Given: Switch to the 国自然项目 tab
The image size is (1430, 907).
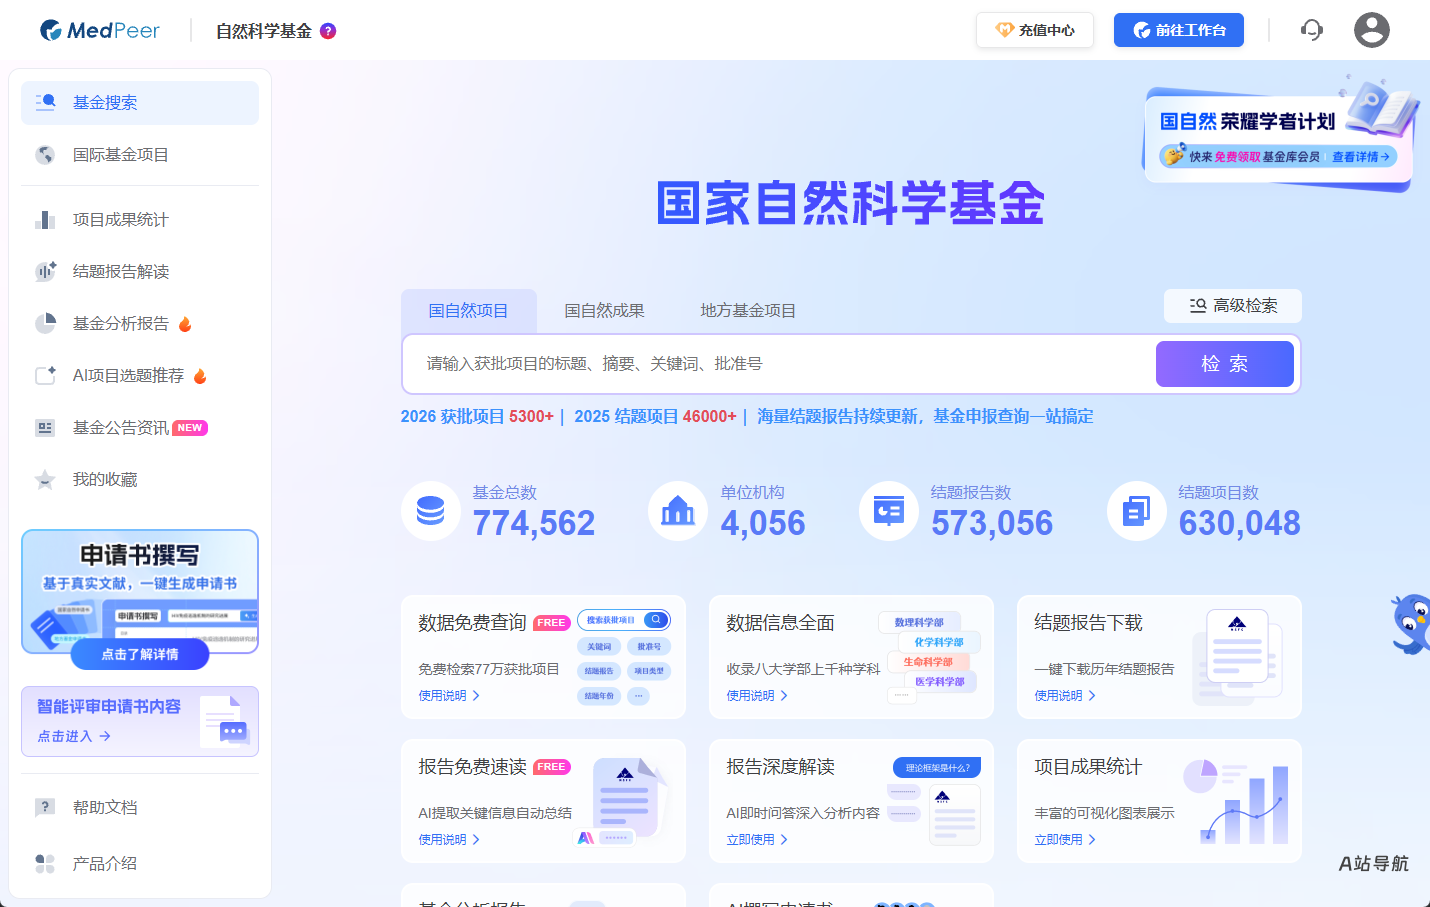Looking at the screenshot, I should click(x=469, y=311).
